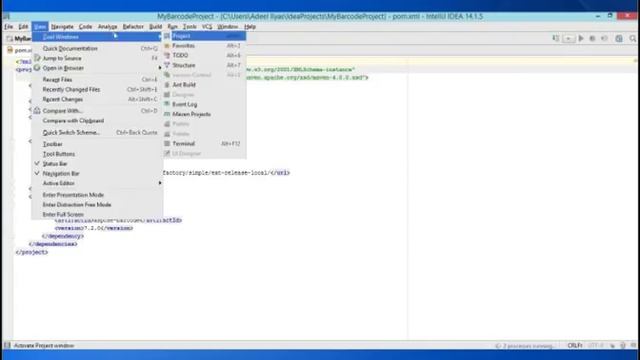Image resolution: width=640 pixels, height=360 pixels.
Task: Click the Structure icon in submenu
Action: tap(167, 65)
